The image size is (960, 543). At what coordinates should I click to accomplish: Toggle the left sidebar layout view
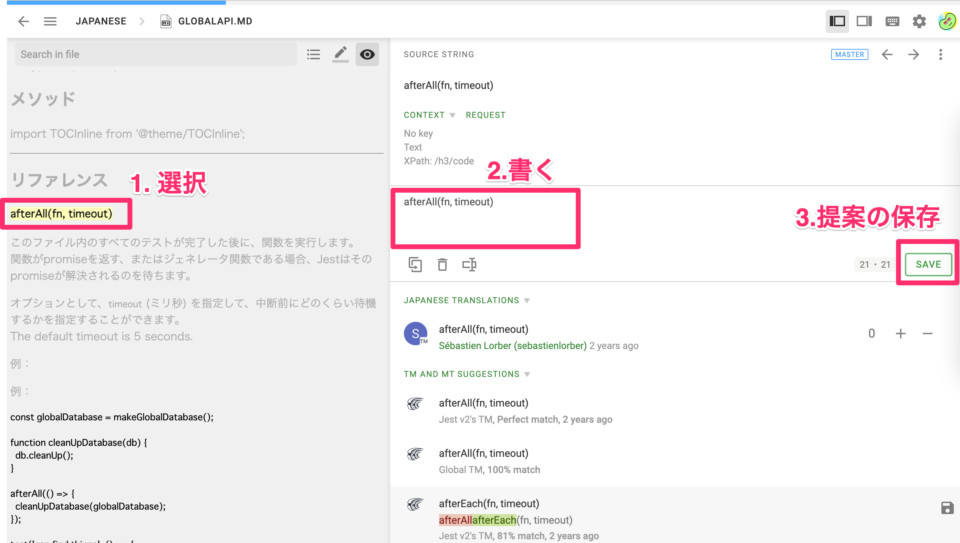tap(838, 21)
